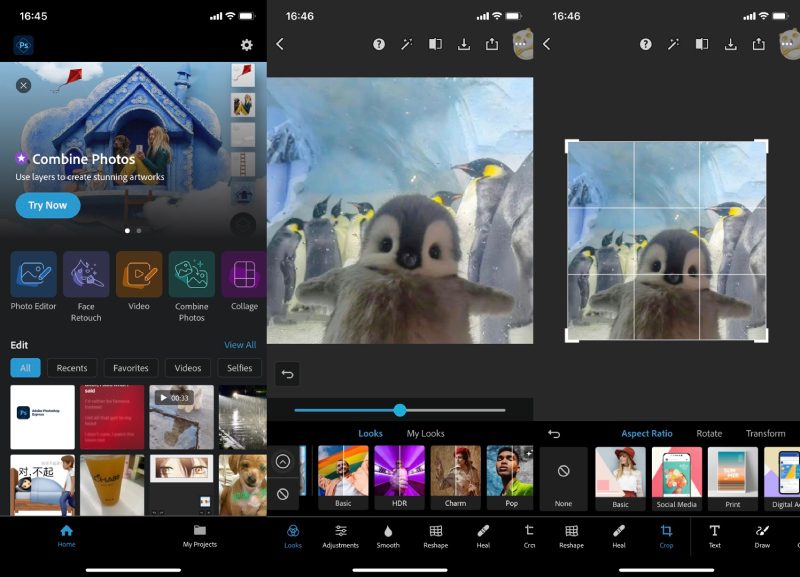The height and width of the screenshot is (577, 800).
Task: Open the 00:33 video thumbnail
Action: pos(182,417)
